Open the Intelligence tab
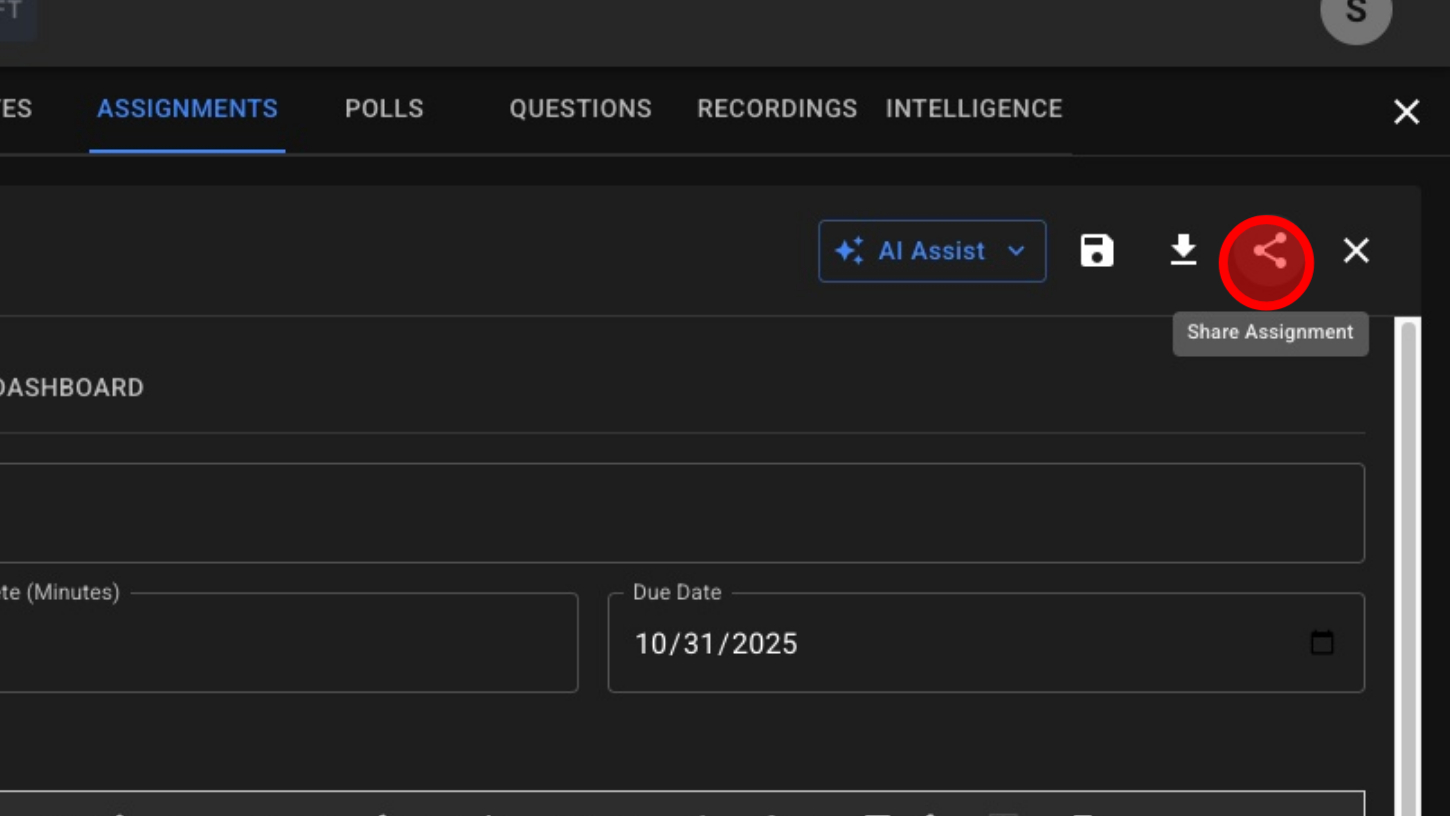1450x816 pixels. pyautogui.click(x=973, y=109)
